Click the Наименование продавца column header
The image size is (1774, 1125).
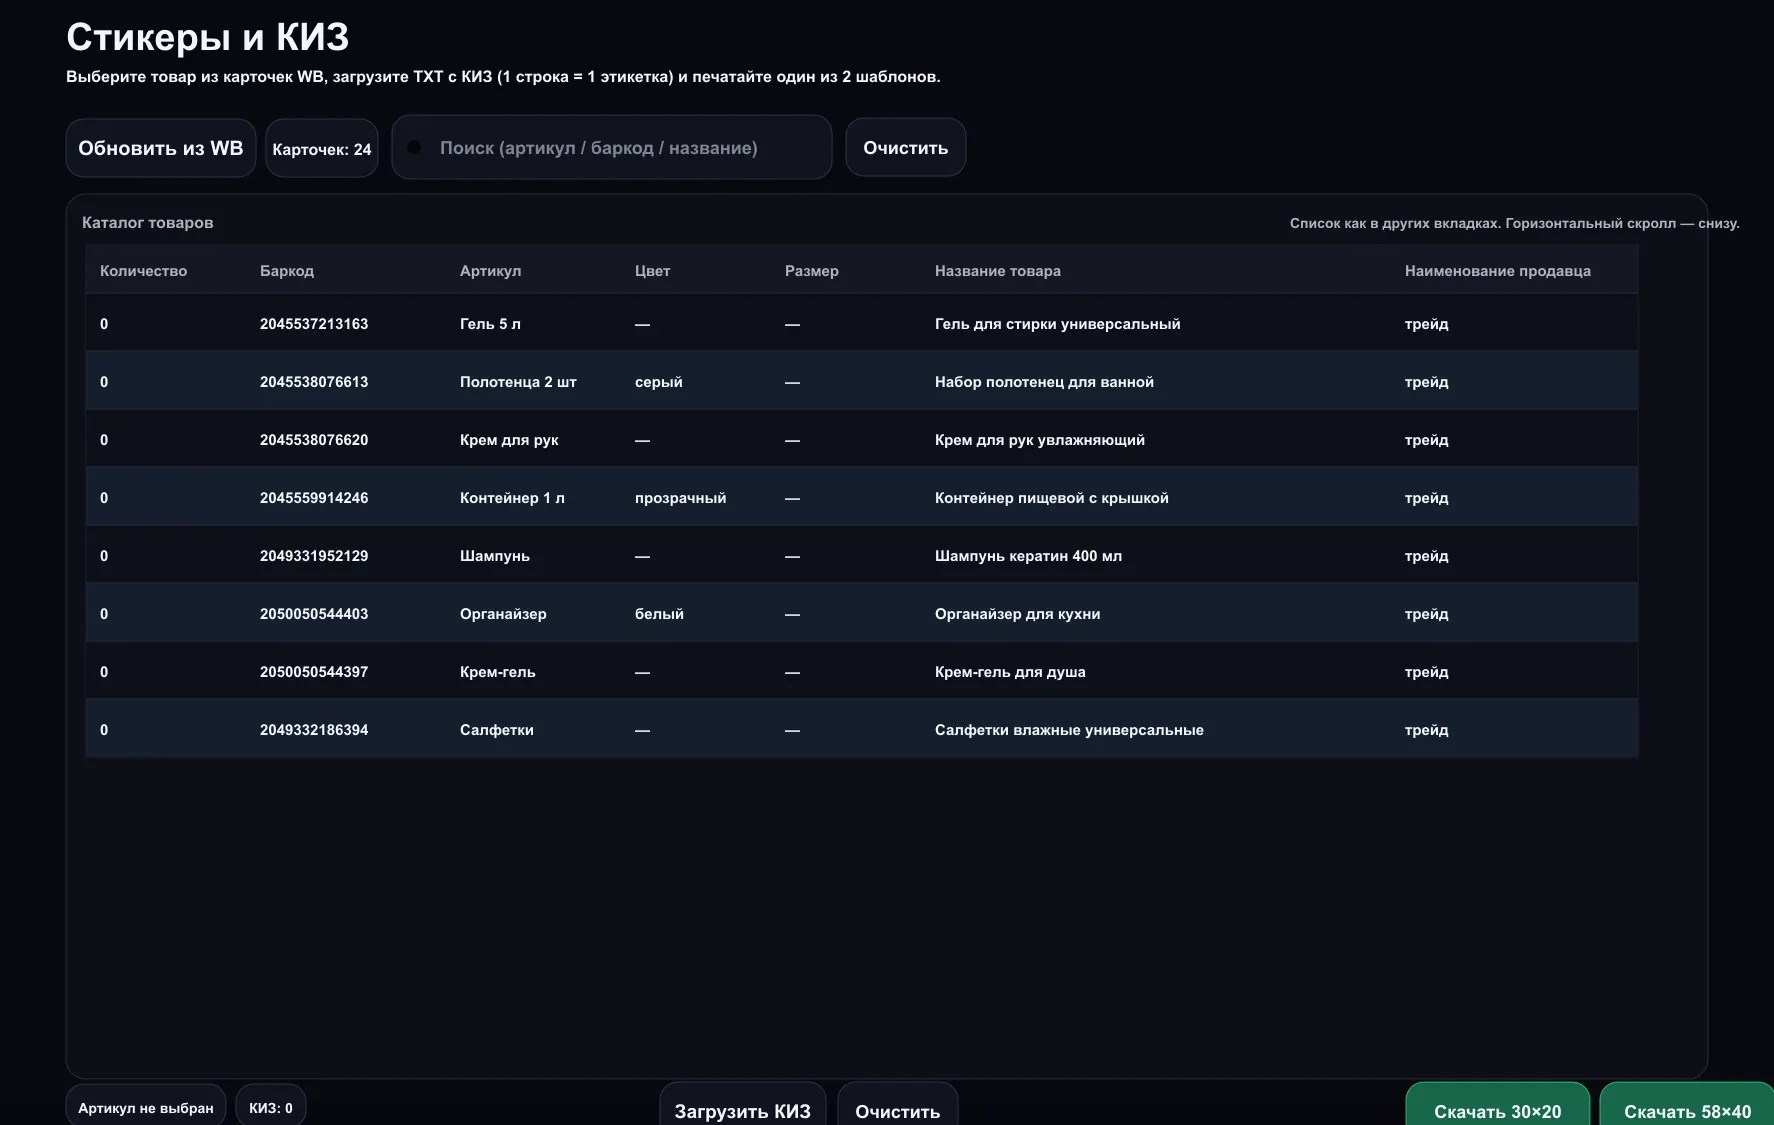[1498, 271]
